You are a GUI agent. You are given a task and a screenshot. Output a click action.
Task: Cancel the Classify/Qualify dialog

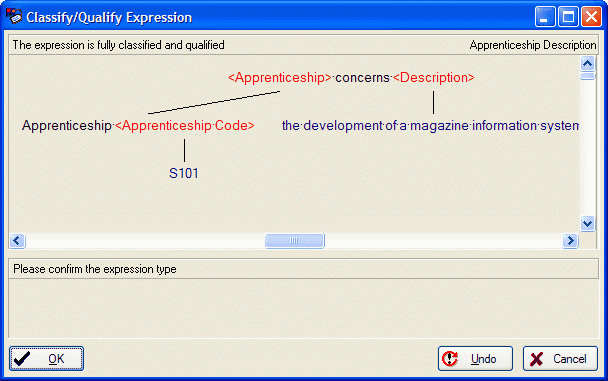(x=560, y=359)
